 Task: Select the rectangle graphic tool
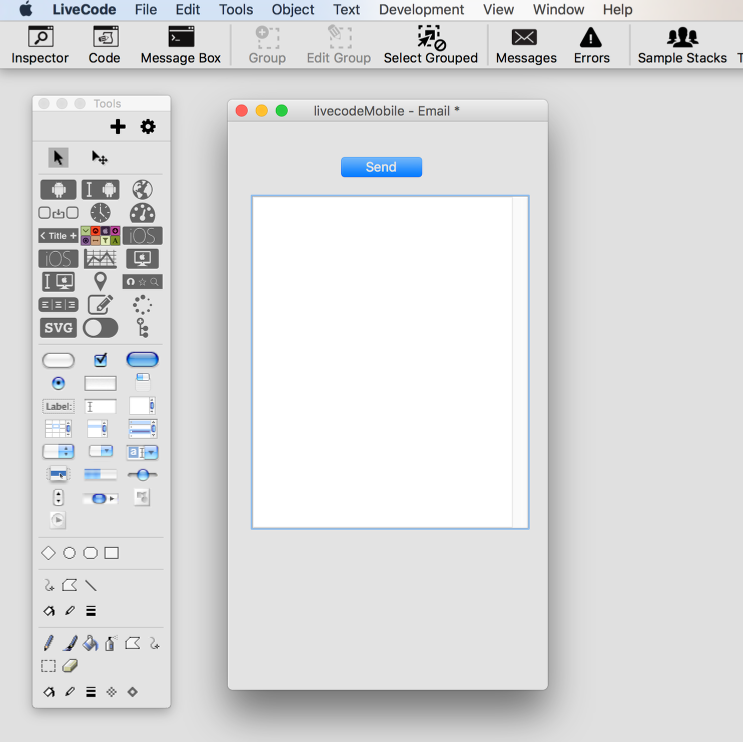111,553
